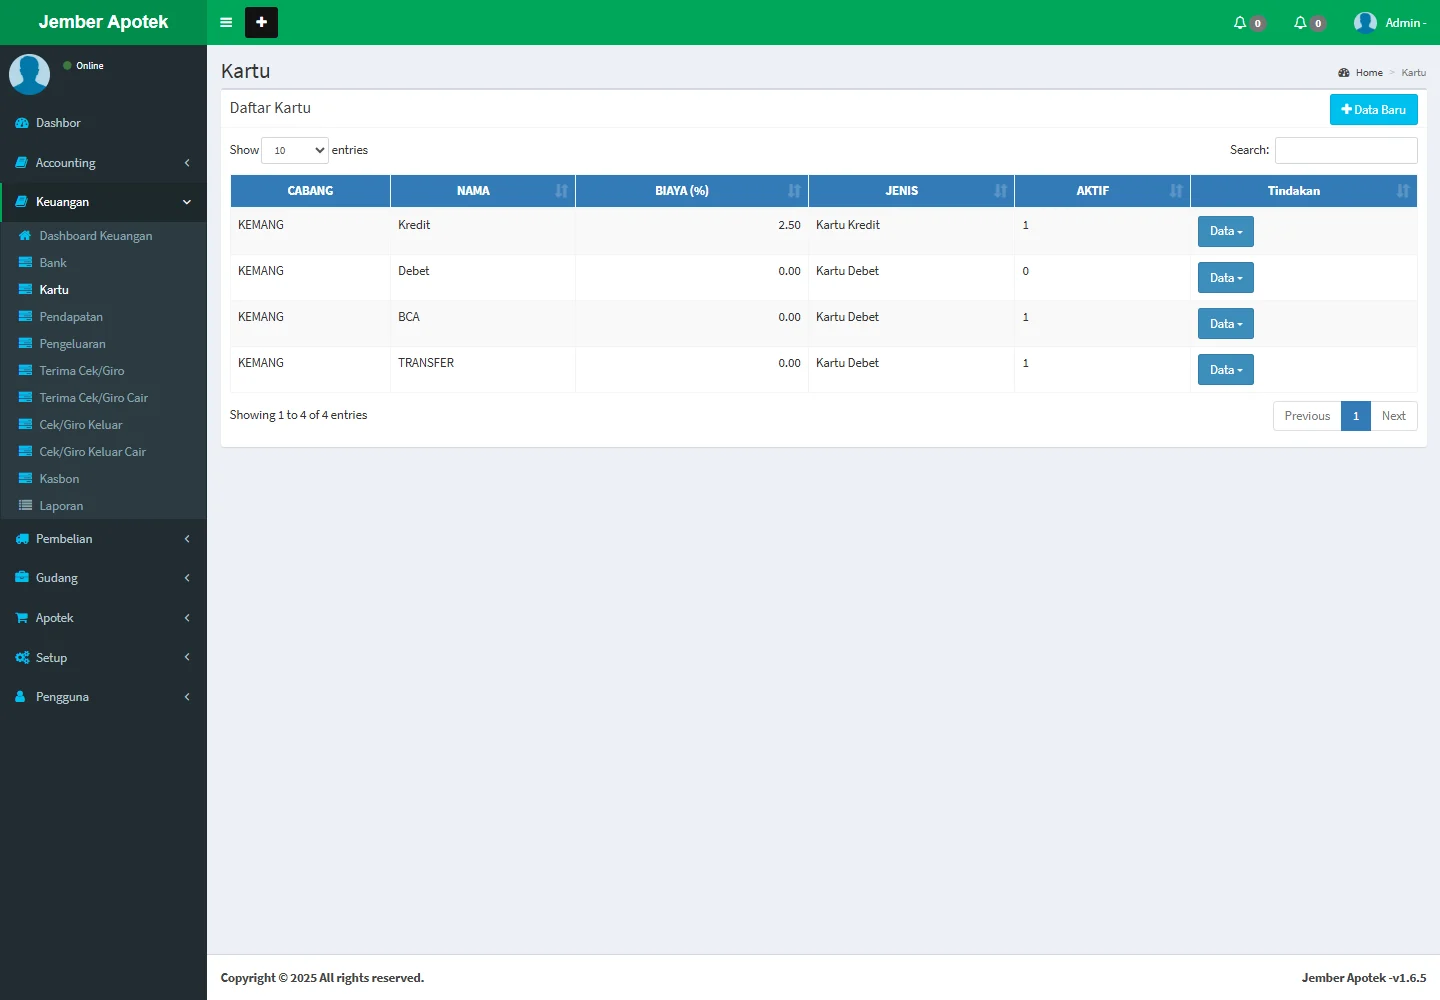Click into the Search input field

point(1346,150)
